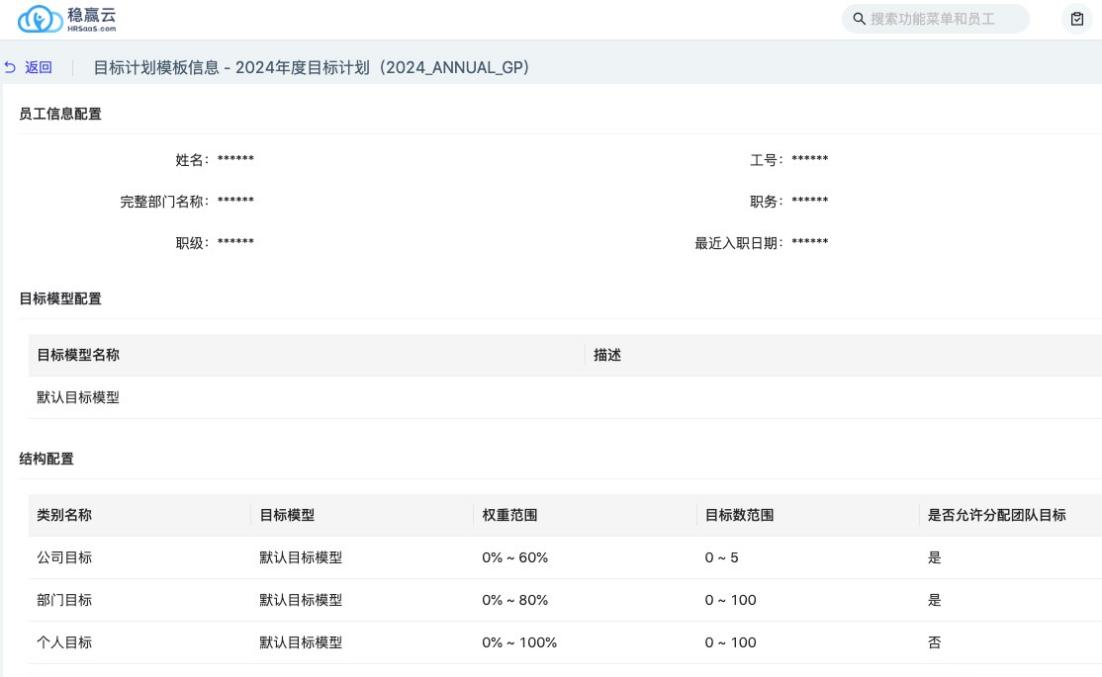Viewport: 1102px width, 677px height.
Task: Focus the 搜索功能菜单和员工 search field
Action: coord(940,19)
